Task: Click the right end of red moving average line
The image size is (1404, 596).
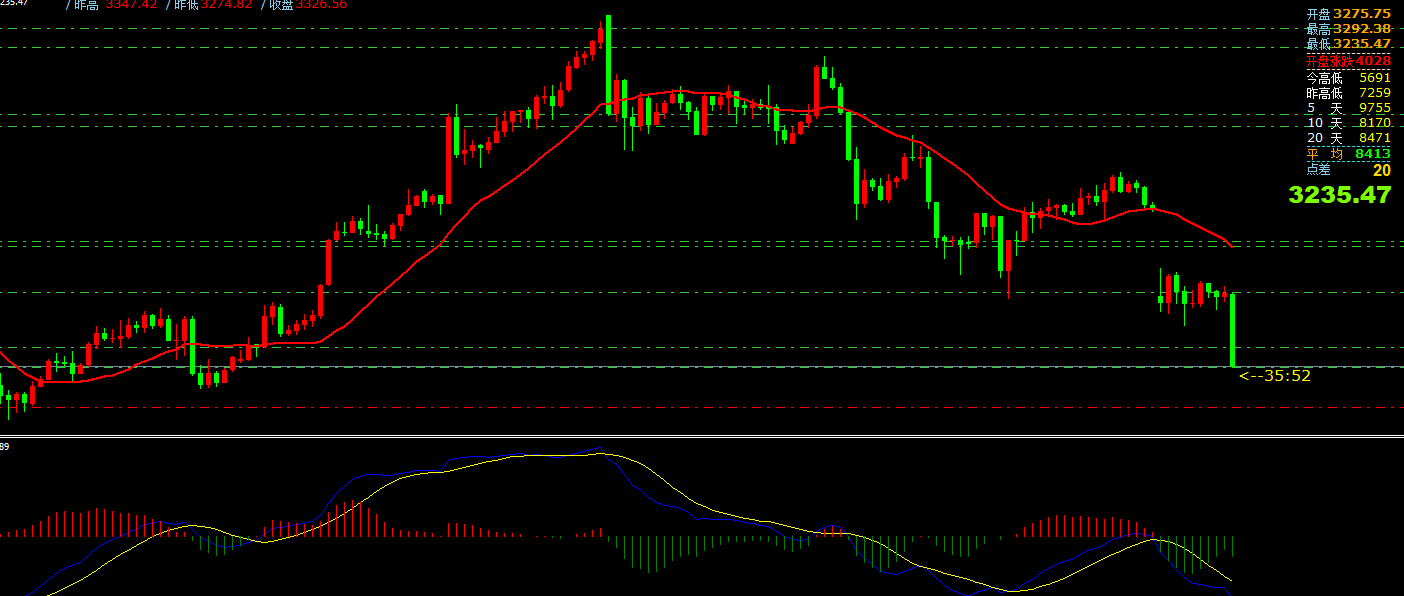Action: [1230, 246]
